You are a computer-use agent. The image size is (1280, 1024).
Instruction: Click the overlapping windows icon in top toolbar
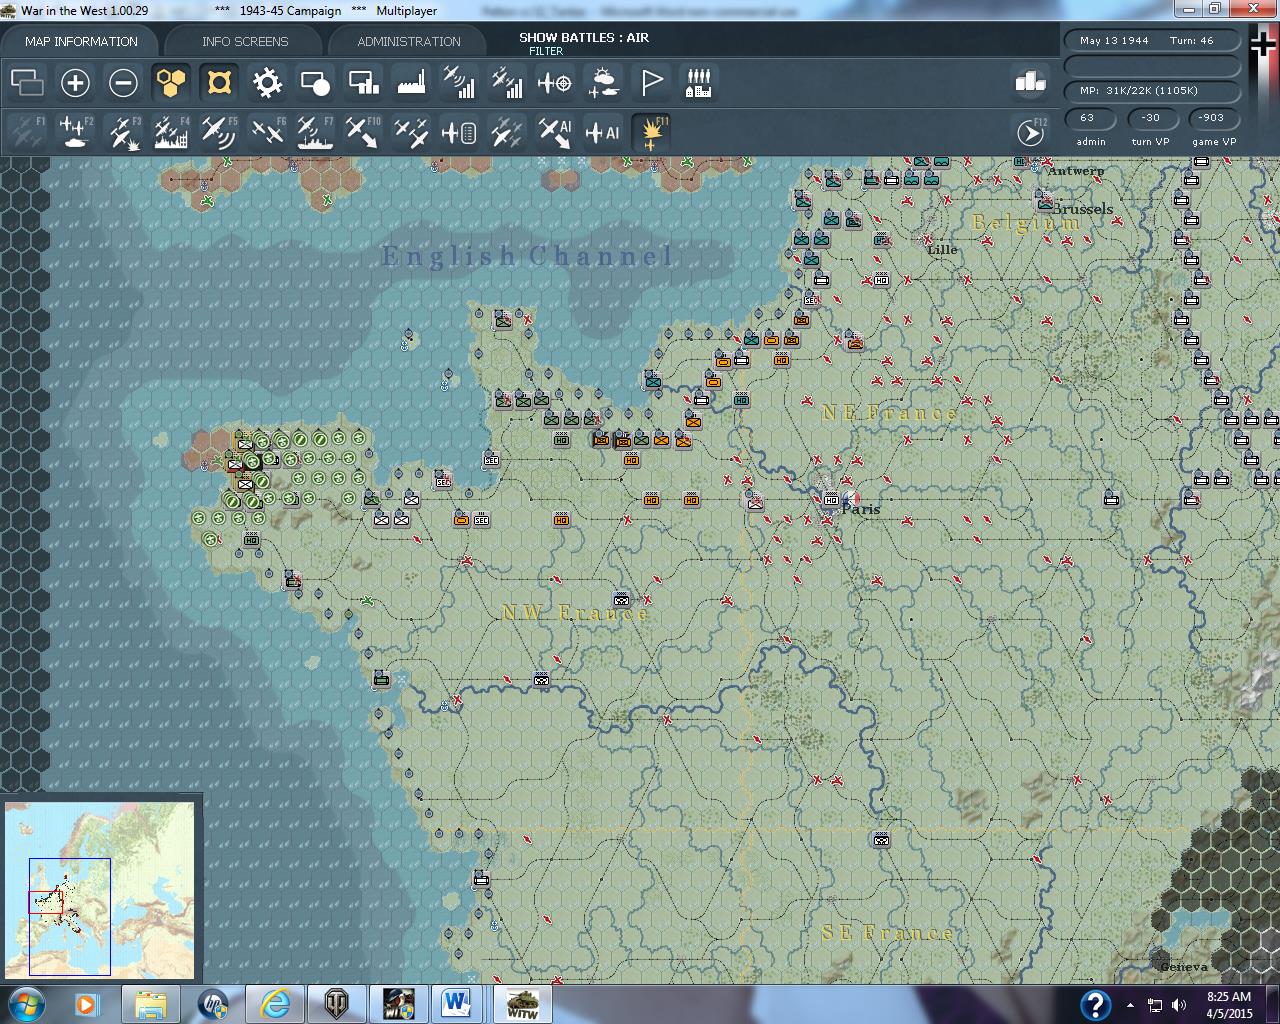pos(27,82)
